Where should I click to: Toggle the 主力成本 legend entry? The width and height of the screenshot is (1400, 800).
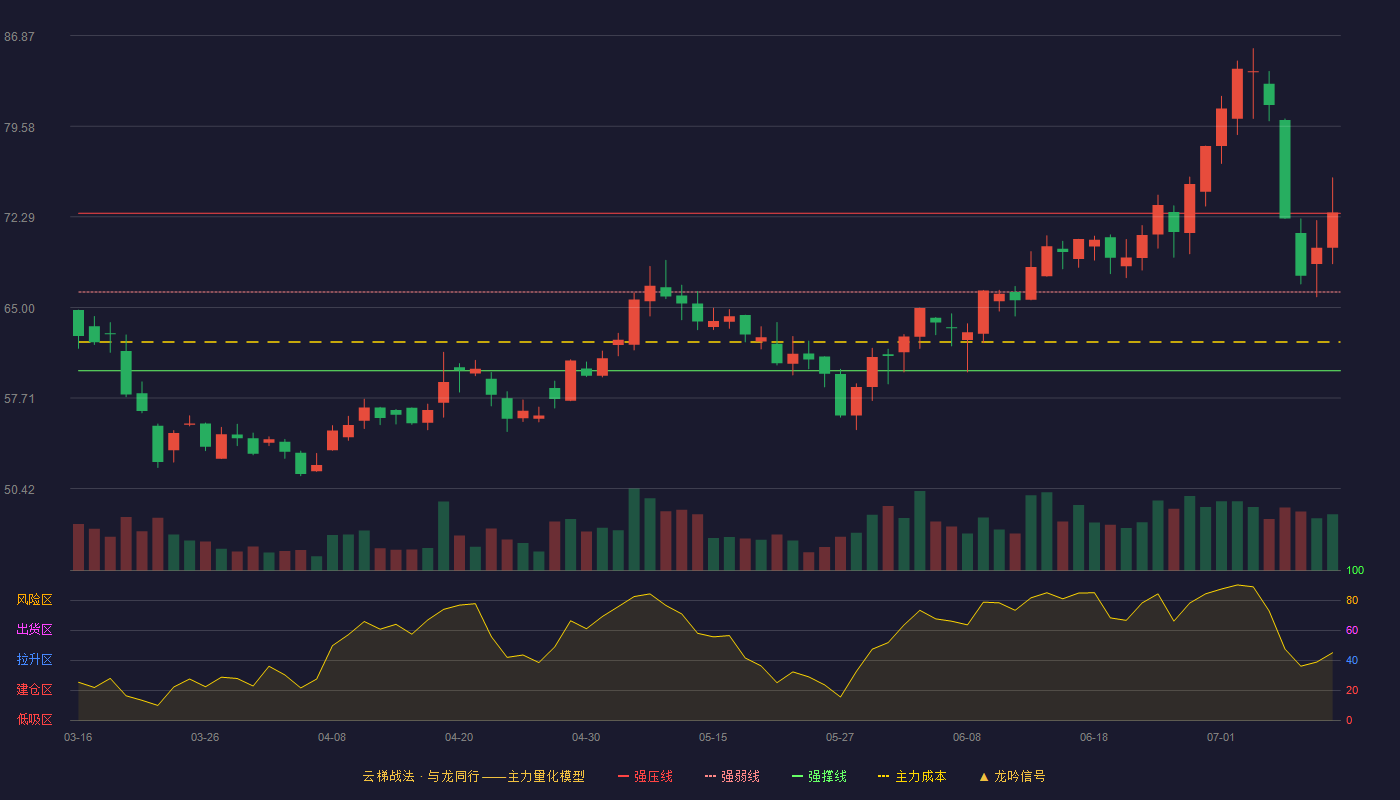(912, 776)
